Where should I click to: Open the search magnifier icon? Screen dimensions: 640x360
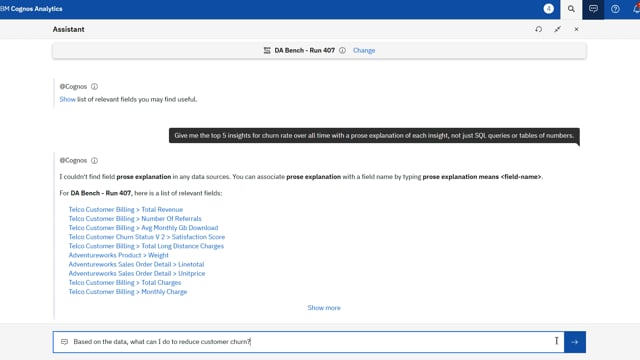571,9
